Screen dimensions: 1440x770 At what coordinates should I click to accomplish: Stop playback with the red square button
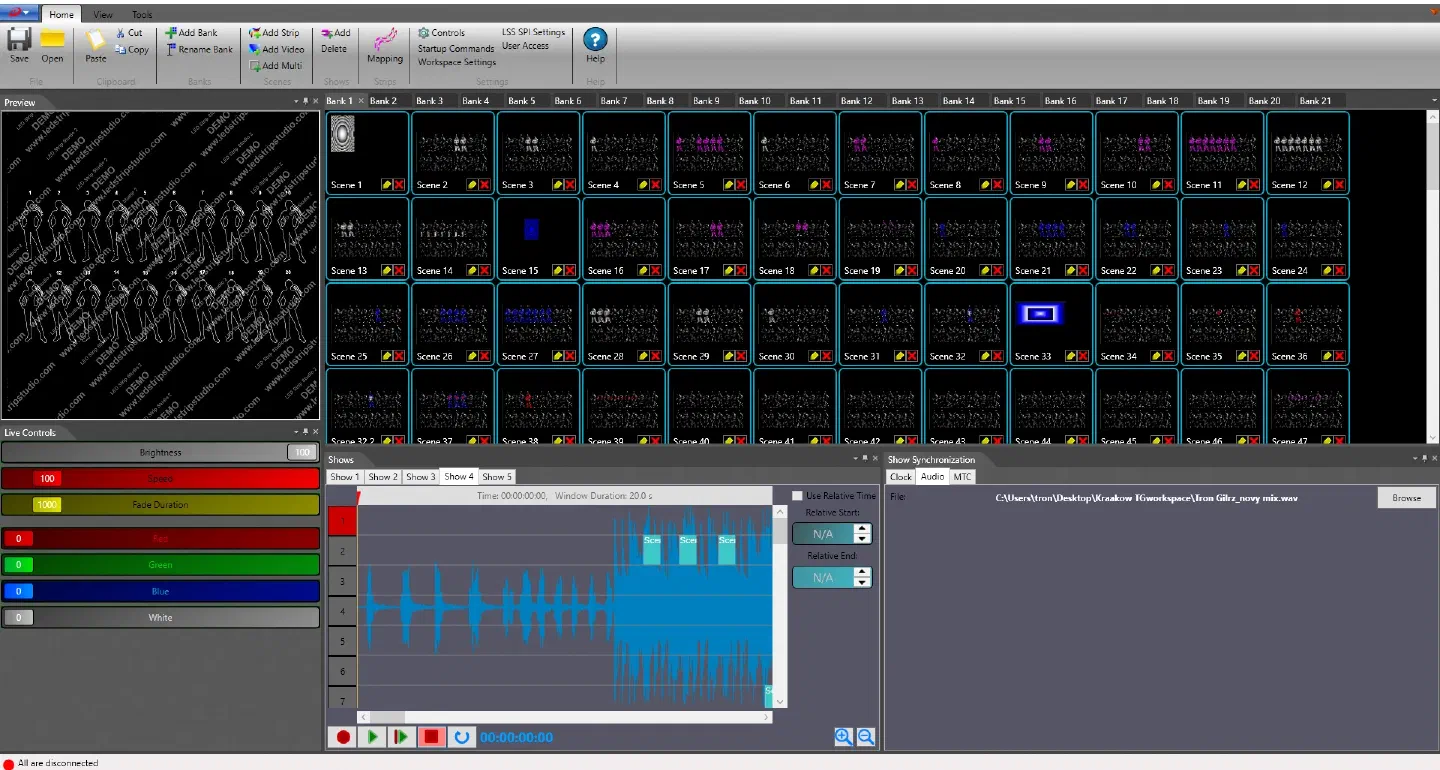click(431, 737)
